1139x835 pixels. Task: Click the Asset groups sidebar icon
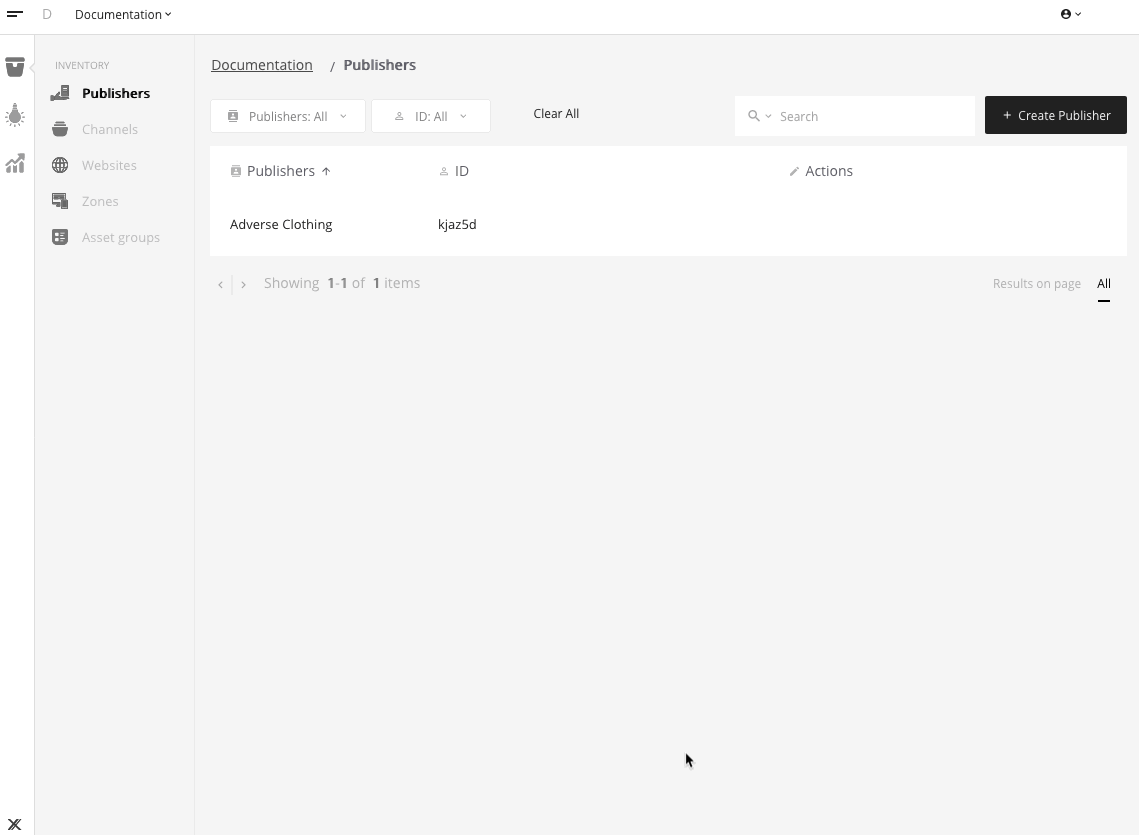(60, 237)
